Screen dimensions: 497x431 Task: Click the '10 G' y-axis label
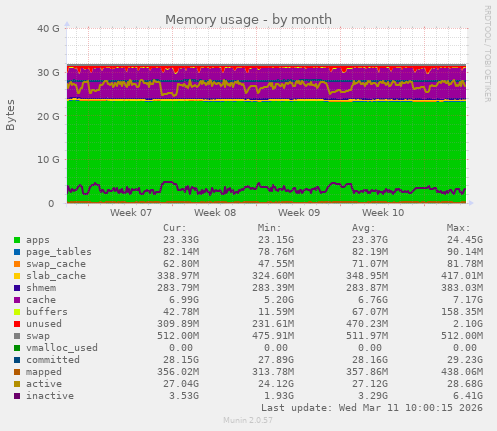click(x=48, y=160)
